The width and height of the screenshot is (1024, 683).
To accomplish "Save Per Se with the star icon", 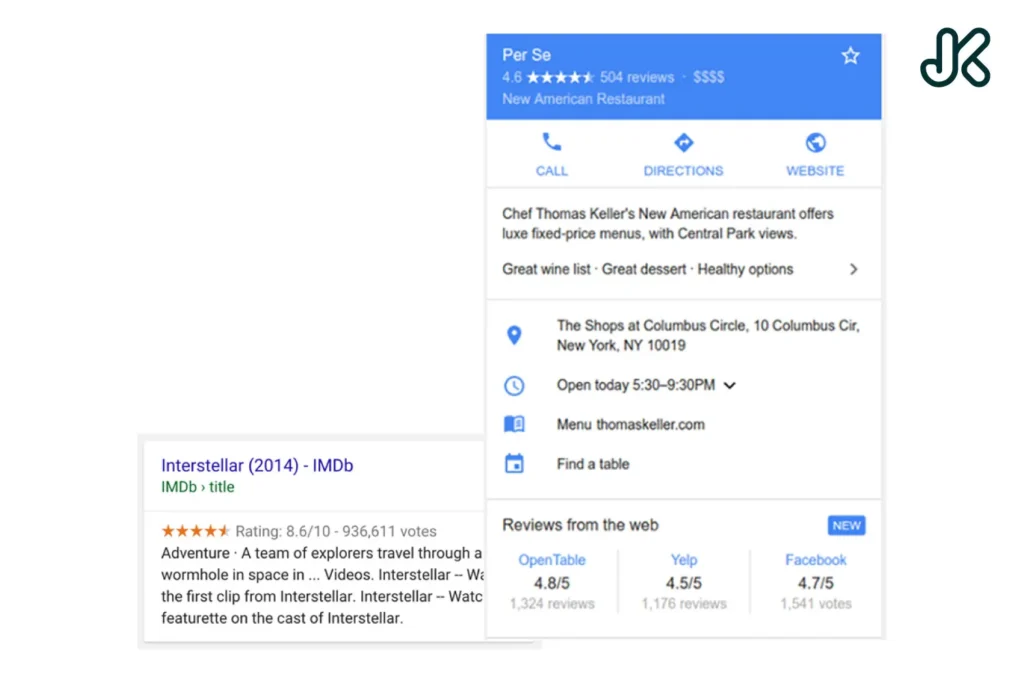I will [x=850, y=56].
